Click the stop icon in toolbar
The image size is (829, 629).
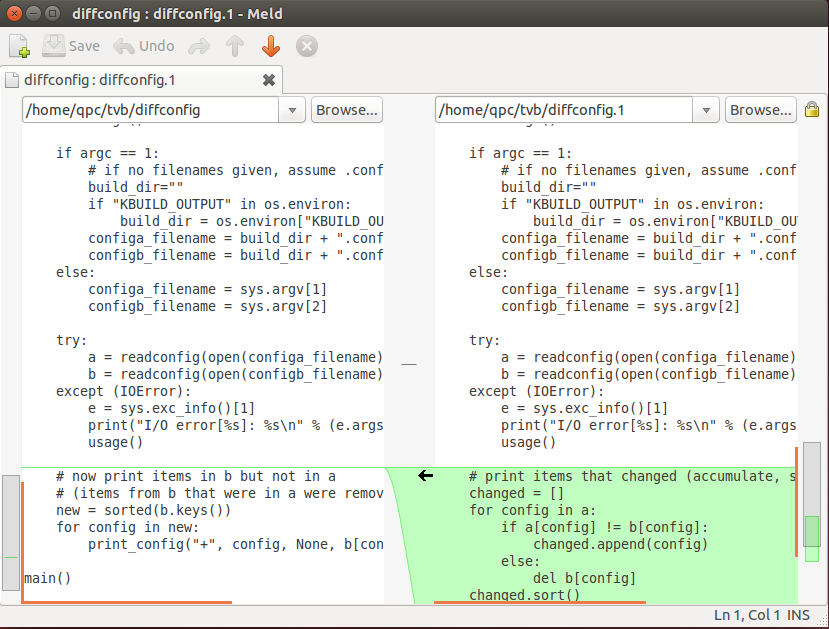click(307, 46)
